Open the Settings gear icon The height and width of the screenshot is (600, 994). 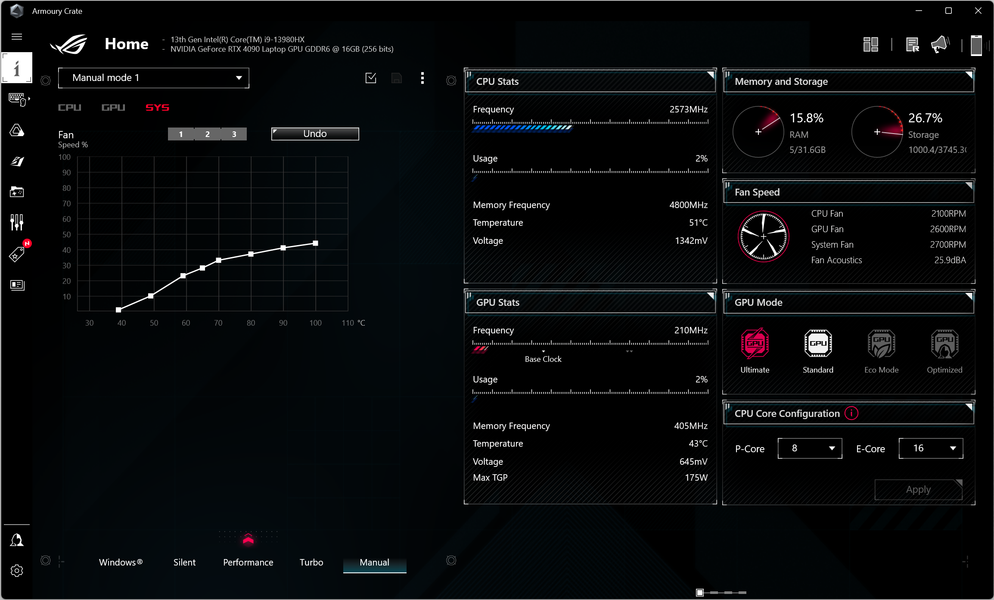point(16,570)
